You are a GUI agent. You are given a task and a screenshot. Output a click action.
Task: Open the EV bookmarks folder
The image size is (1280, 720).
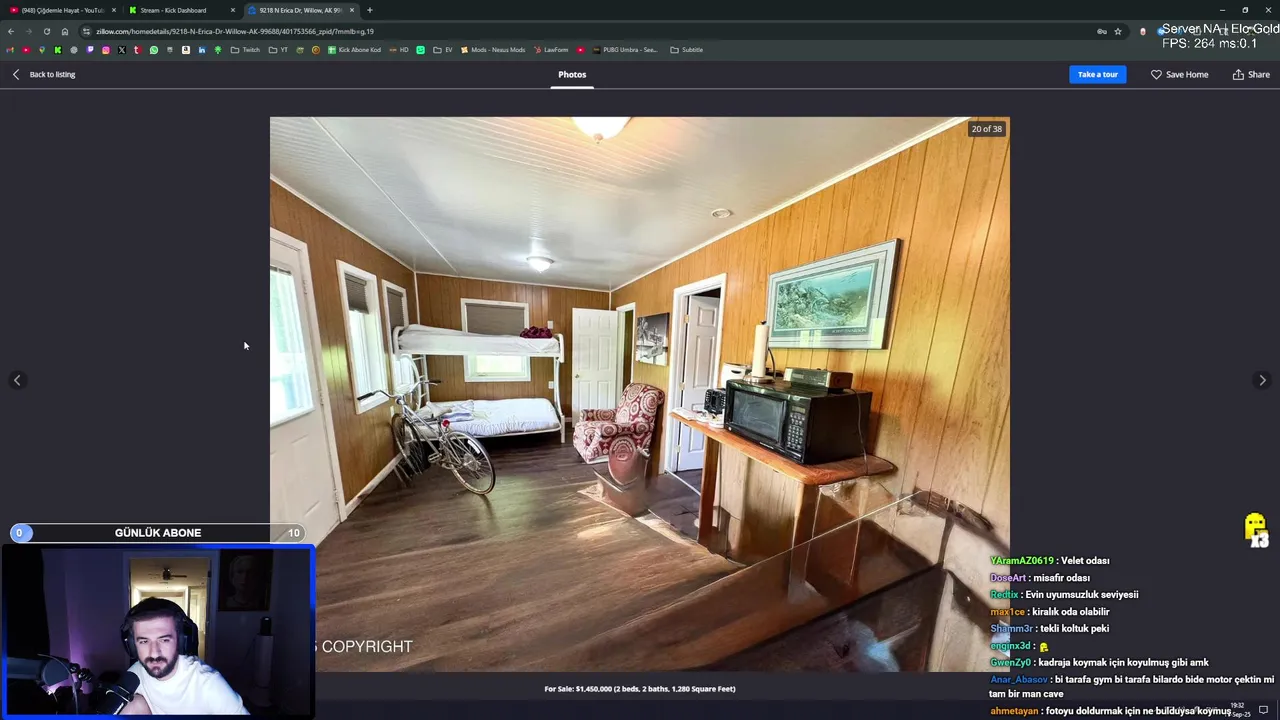(x=443, y=49)
